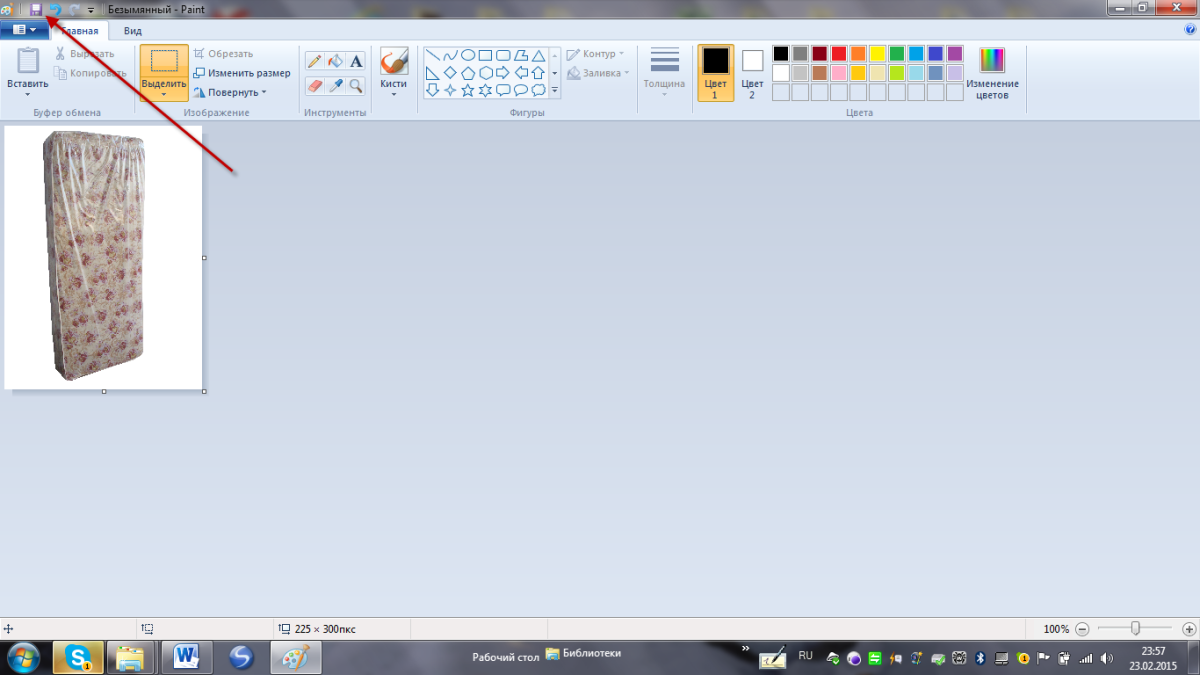Image resolution: width=1200 pixels, height=675 pixels.
Task: Select the Line shape
Action: (x=432, y=55)
